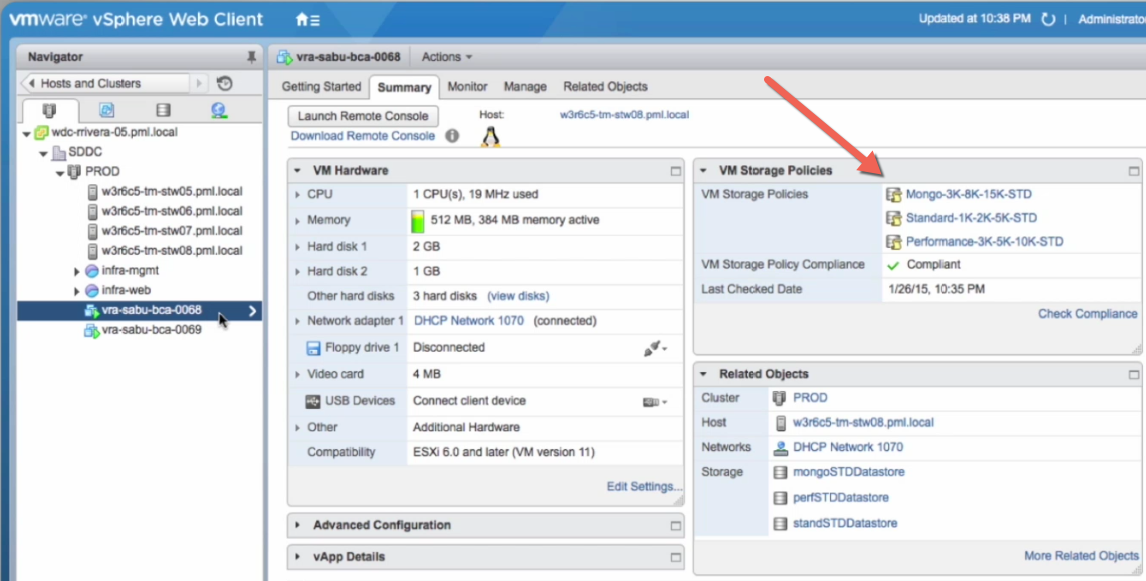Click the home menu icon
This screenshot has height=581, width=1146.
pos(307,20)
